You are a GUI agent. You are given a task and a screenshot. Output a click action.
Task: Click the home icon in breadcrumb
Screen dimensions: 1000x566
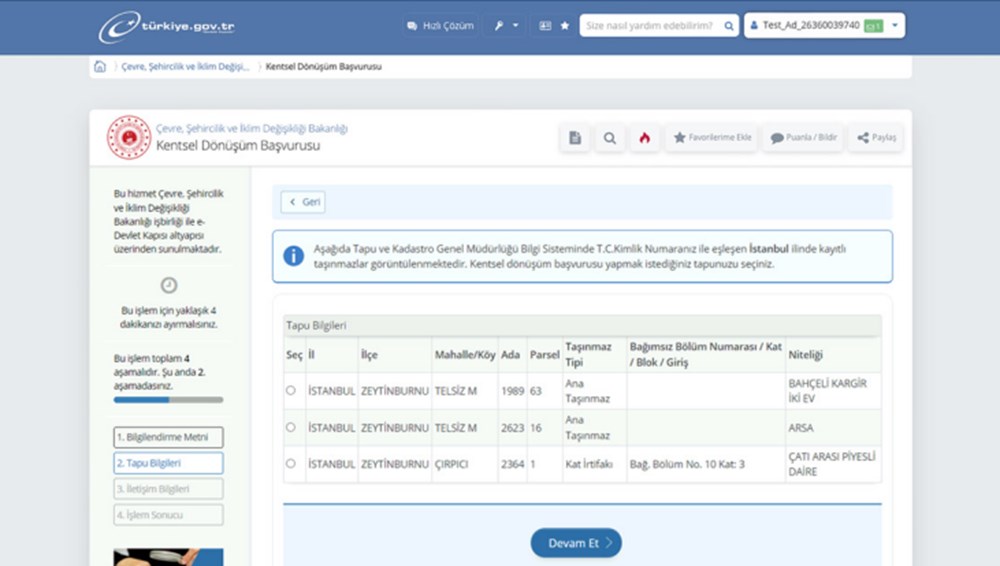click(100, 67)
